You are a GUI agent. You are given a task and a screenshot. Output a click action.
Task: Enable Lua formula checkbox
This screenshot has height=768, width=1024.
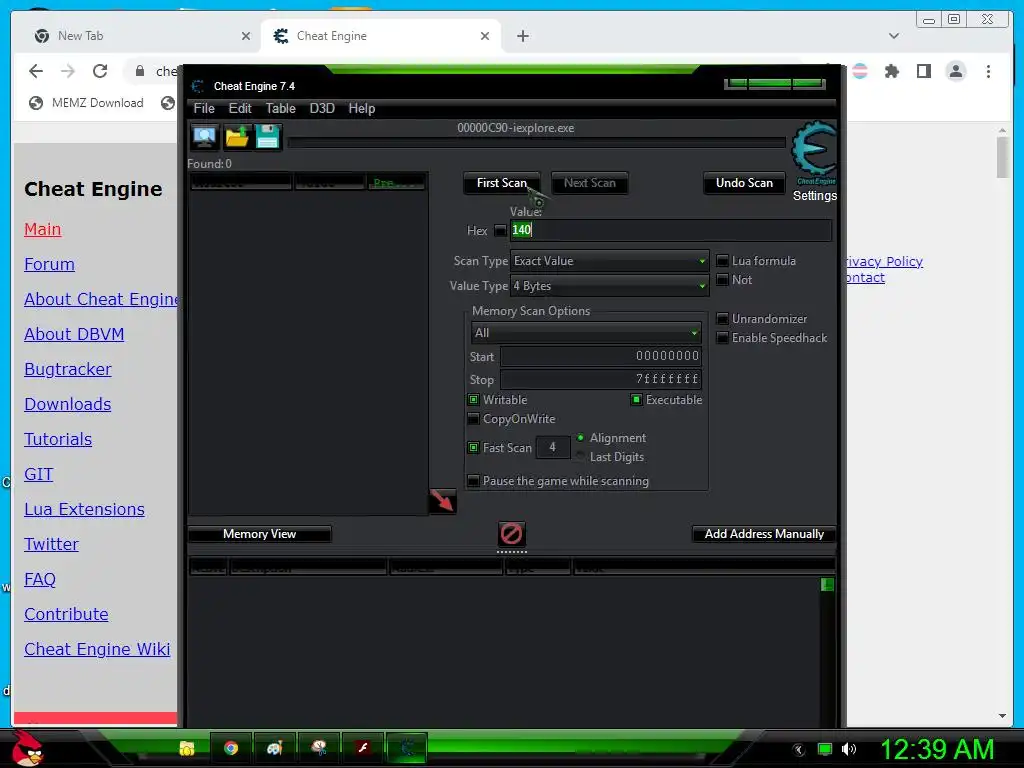point(722,261)
